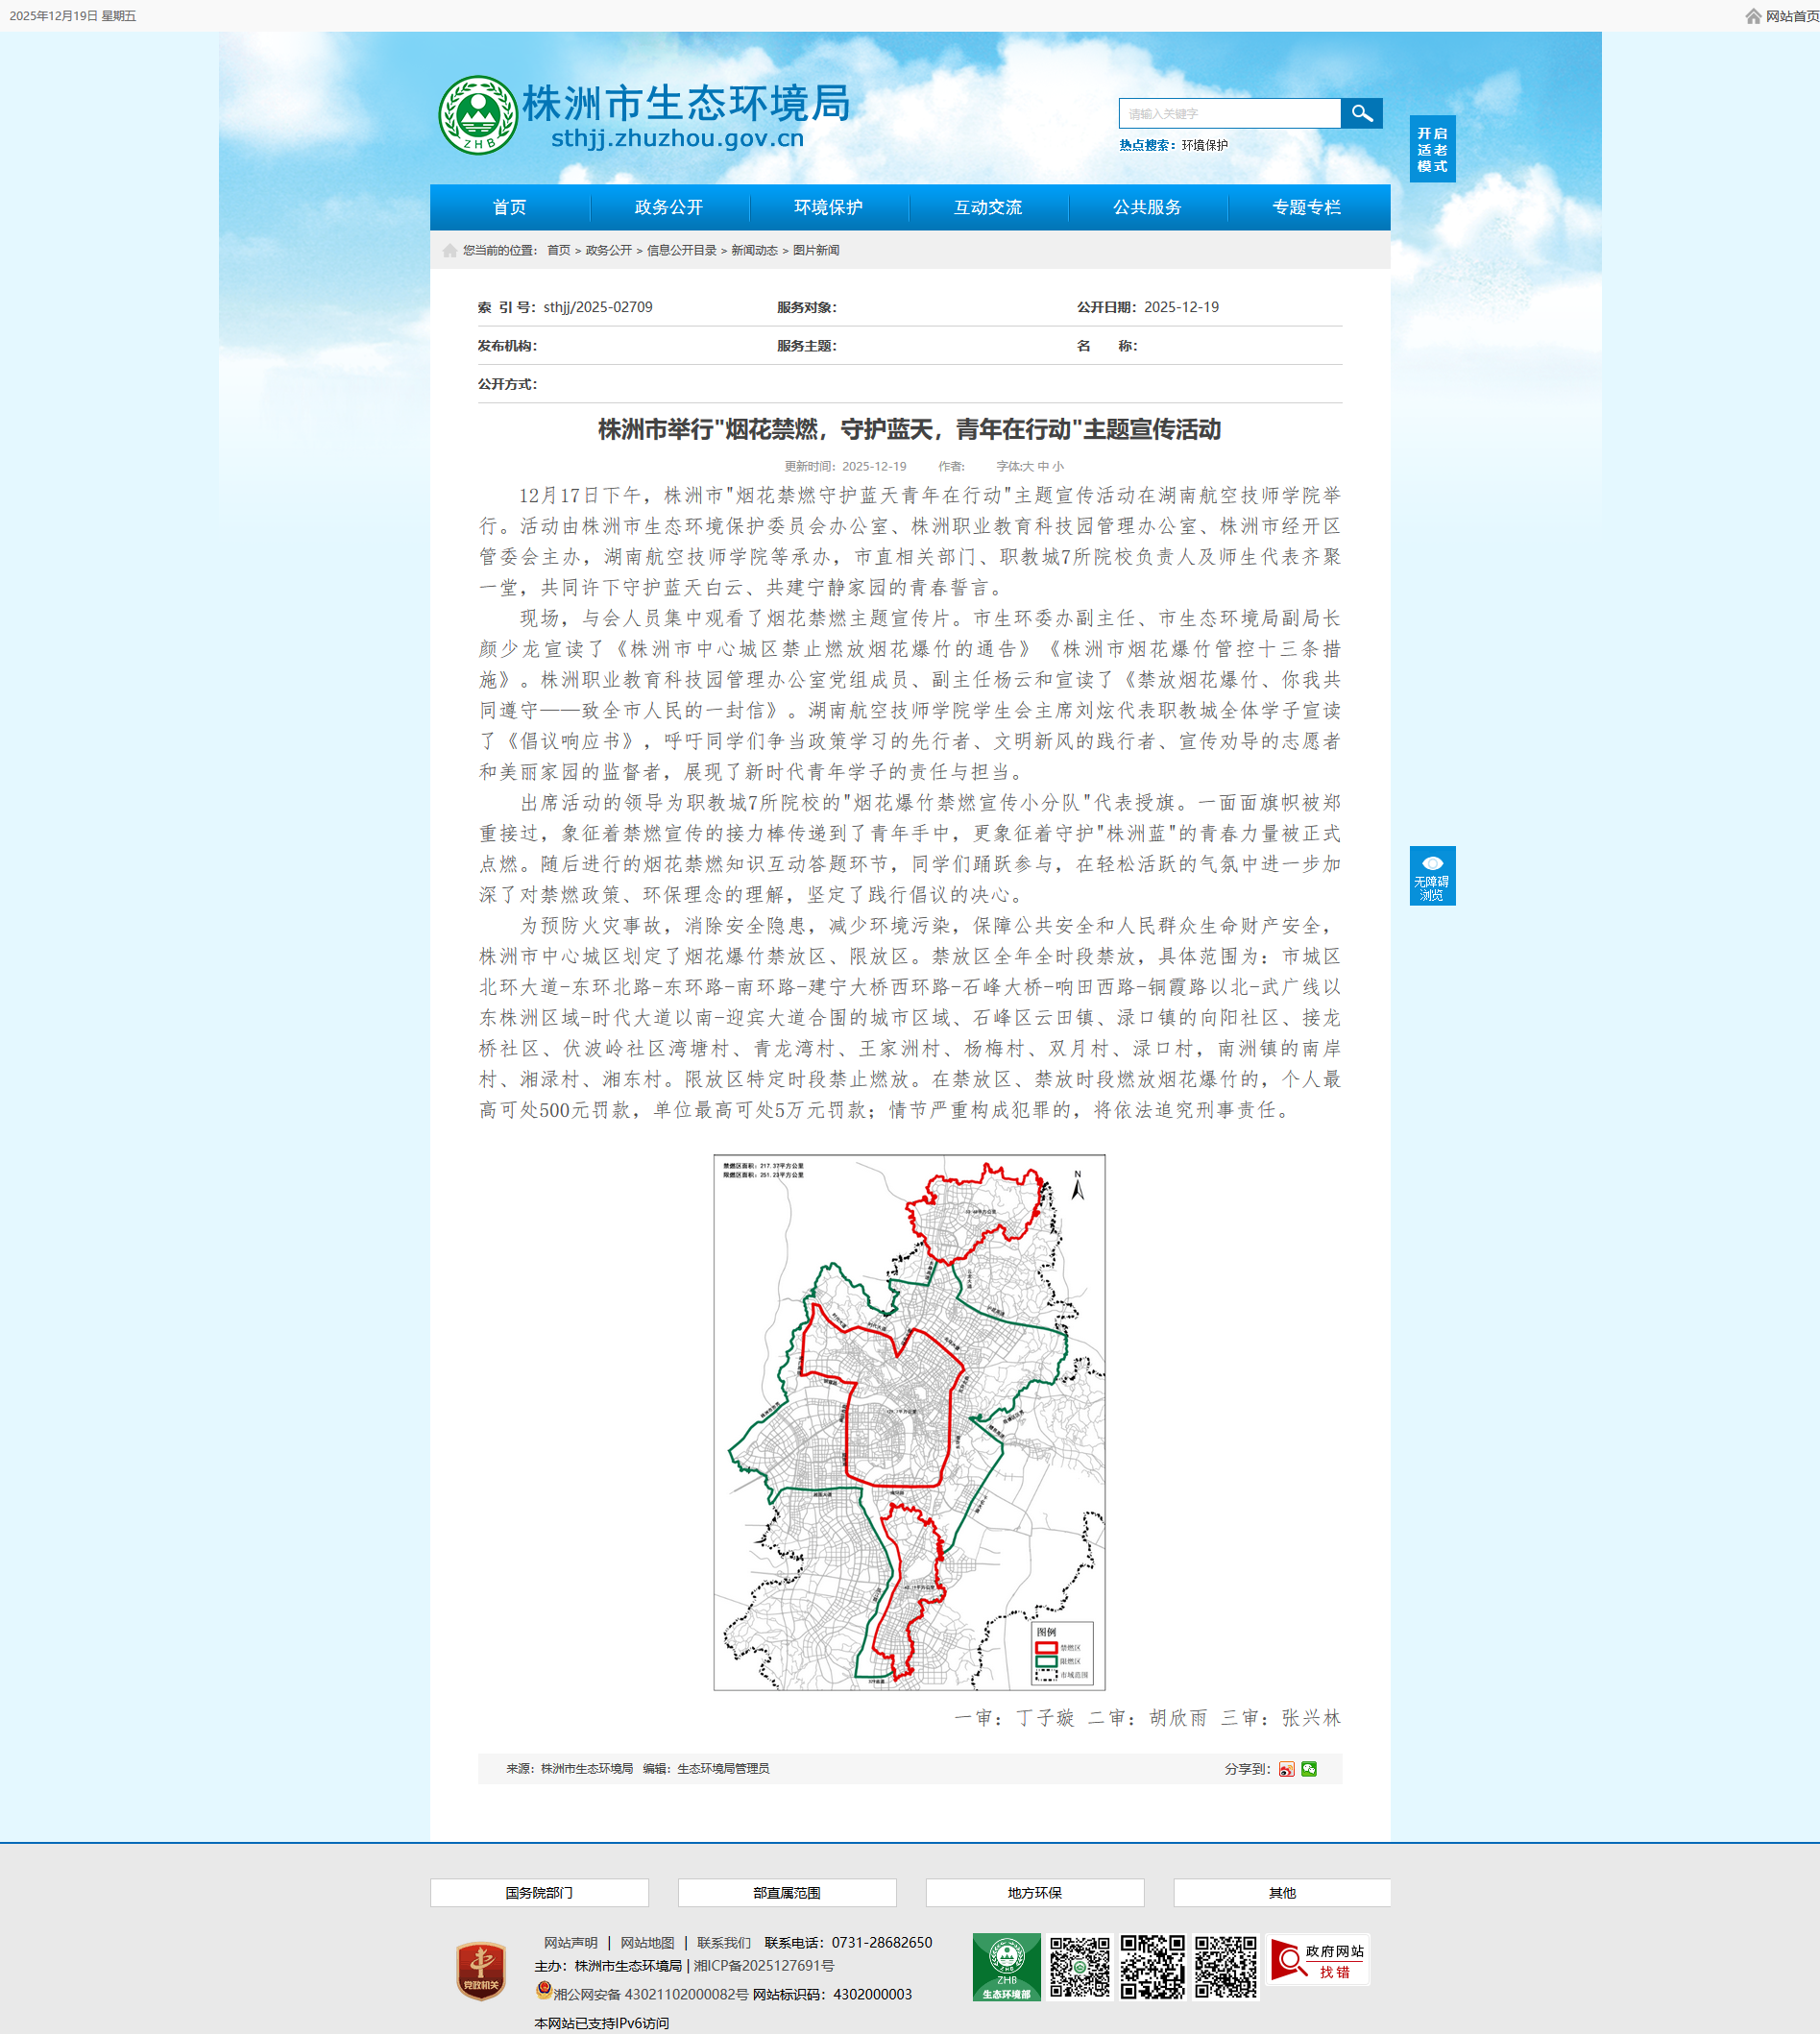Click the keyword search input field
The height and width of the screenshot is (2034, 1820).
(1229, 114)
